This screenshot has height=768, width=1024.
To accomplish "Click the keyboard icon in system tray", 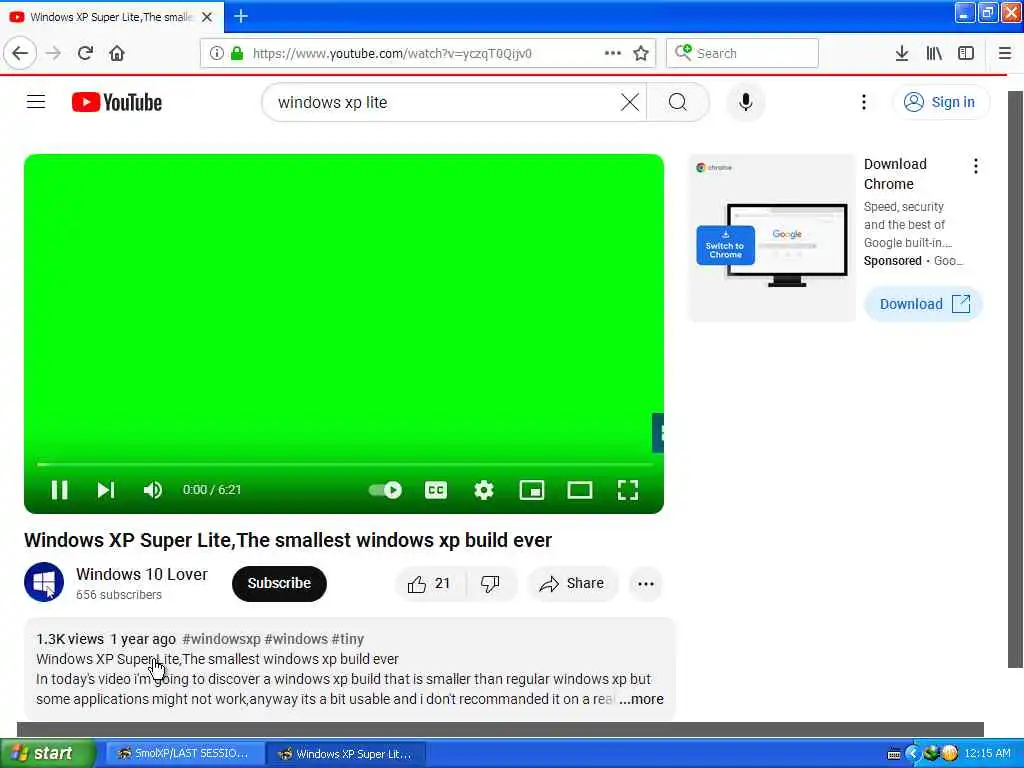I will click(x=894, y=754).
